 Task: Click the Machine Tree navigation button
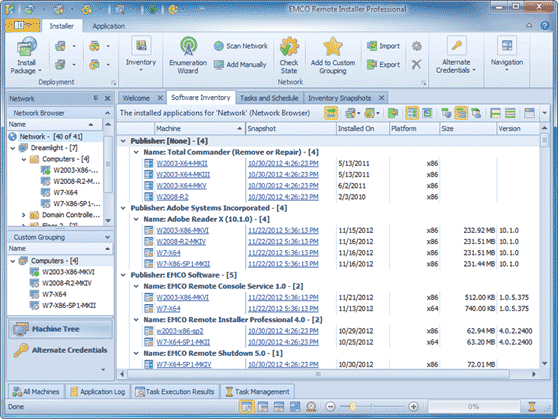pos(60,329)
